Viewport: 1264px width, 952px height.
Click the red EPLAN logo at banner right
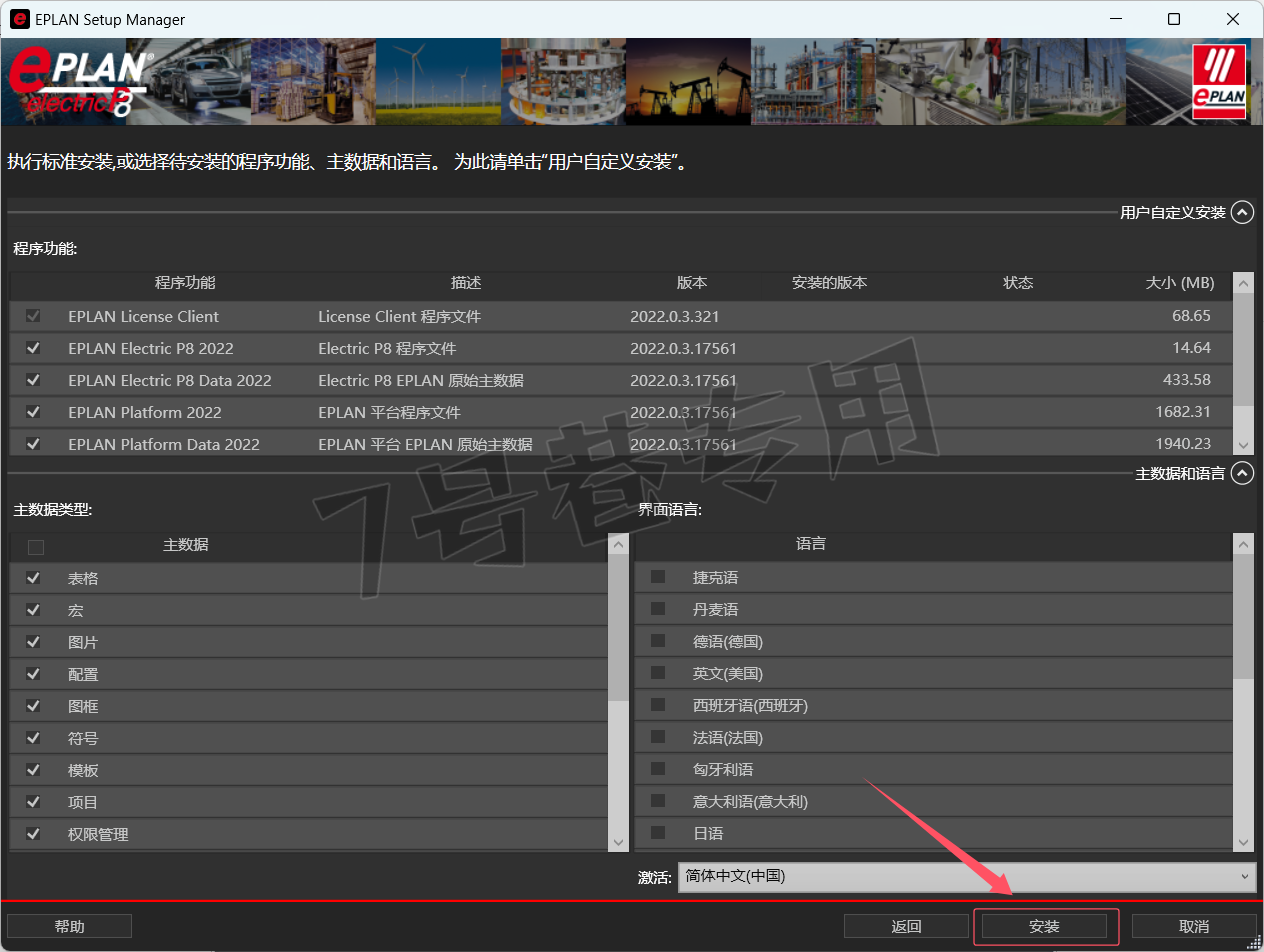(x=1219, y=82)
